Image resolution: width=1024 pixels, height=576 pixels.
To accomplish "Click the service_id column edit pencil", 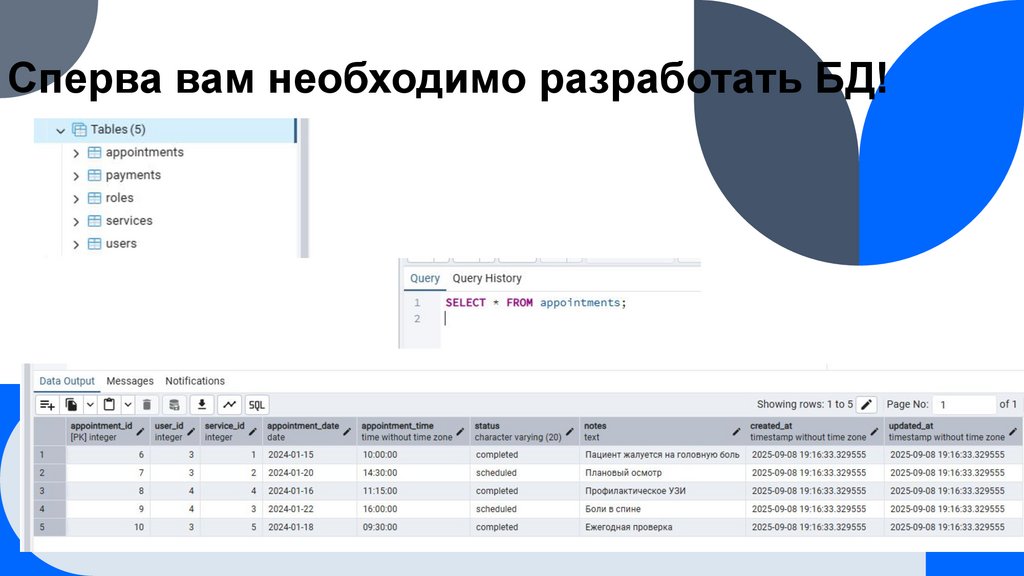I will click(x=253, y=432).
